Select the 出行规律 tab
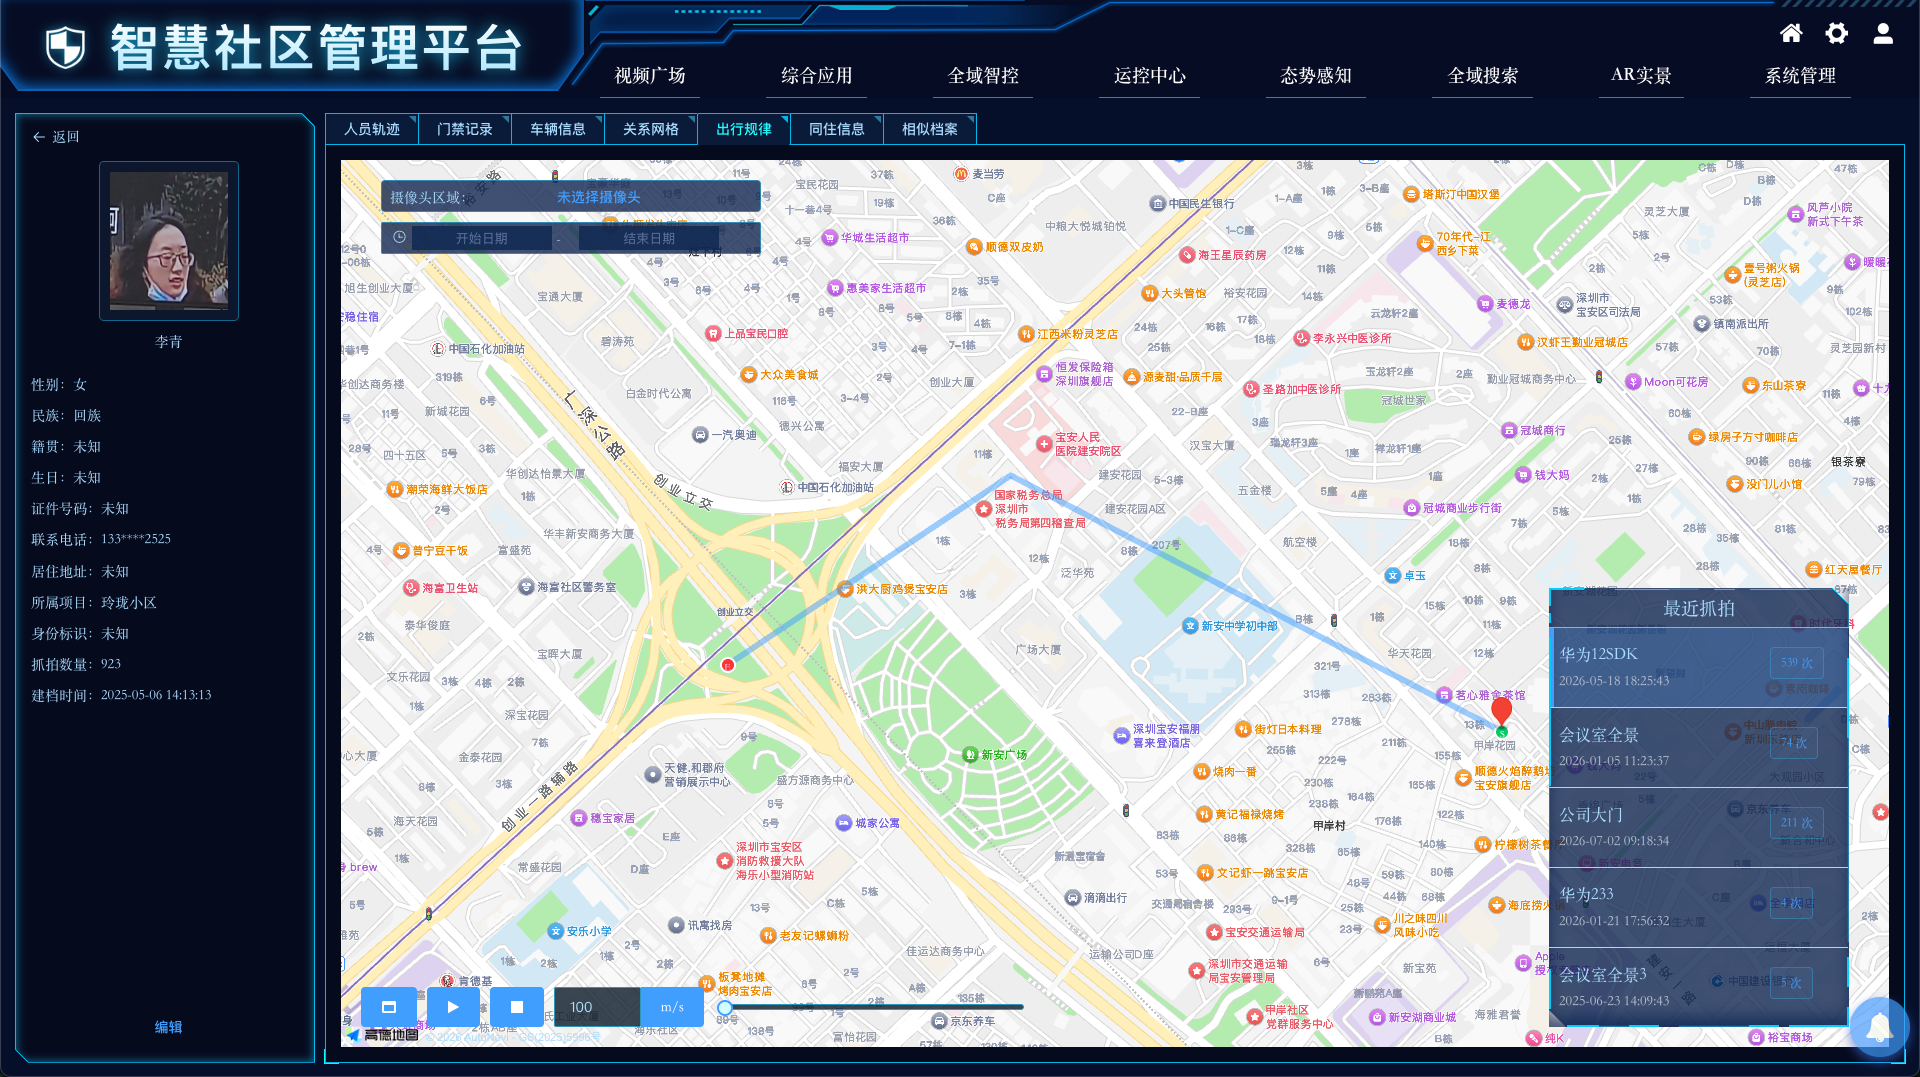The width and height of the screenshot is (1920, 1077). [x=744, y=129]
